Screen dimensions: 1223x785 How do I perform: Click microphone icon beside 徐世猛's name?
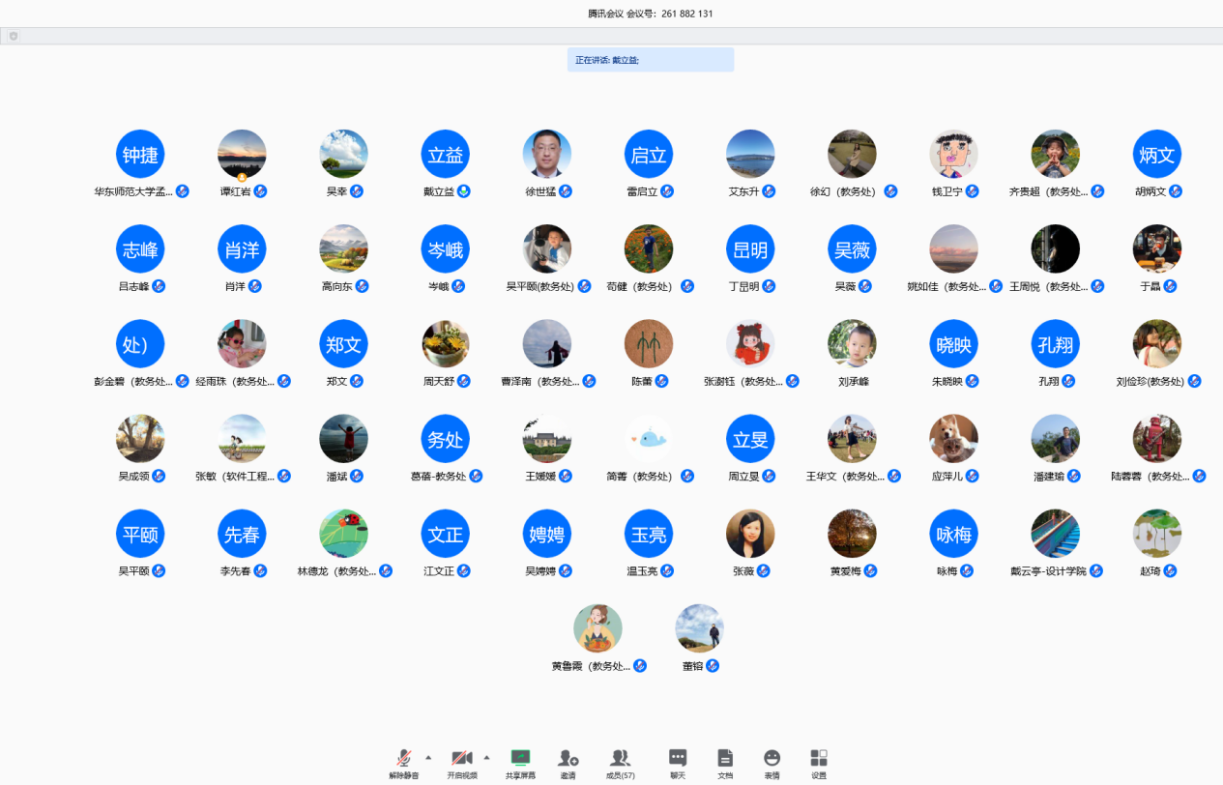click(x=566, y=191)
